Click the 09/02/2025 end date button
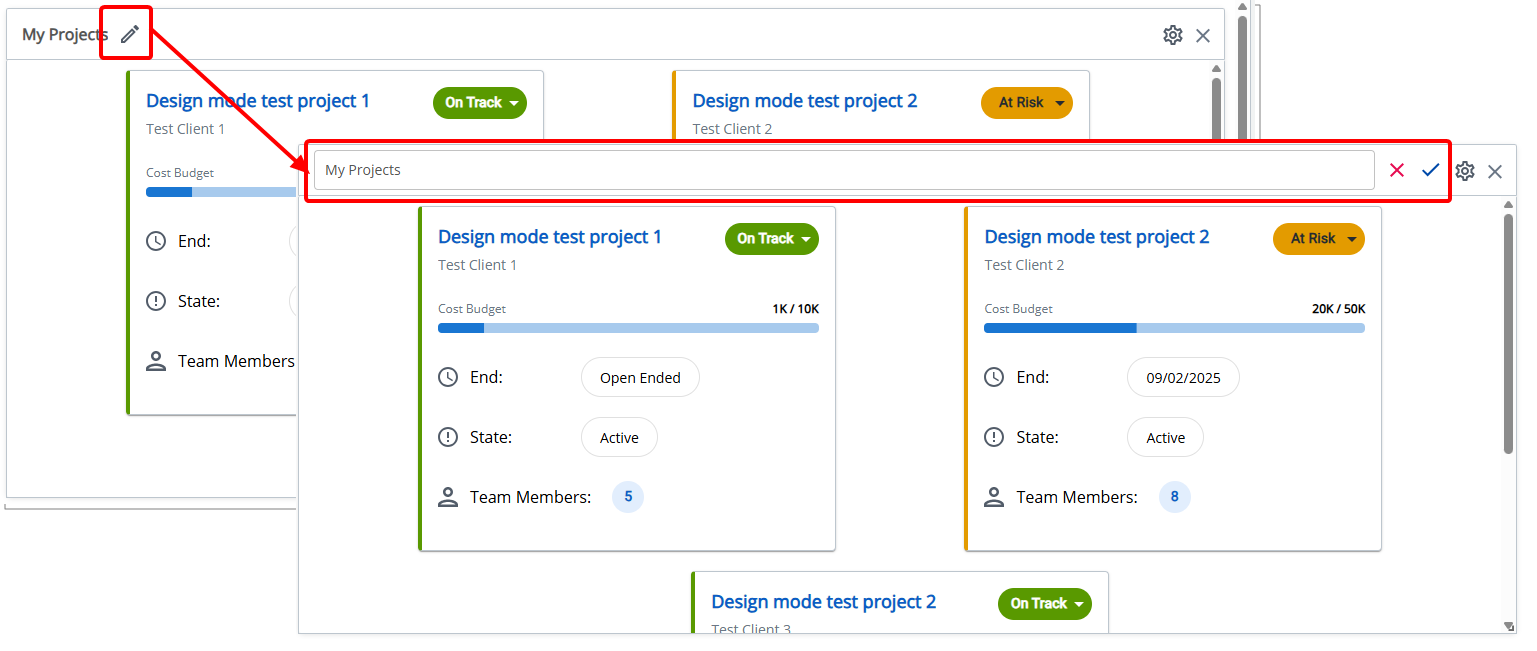1537x651 pixels. [1183, 377]
